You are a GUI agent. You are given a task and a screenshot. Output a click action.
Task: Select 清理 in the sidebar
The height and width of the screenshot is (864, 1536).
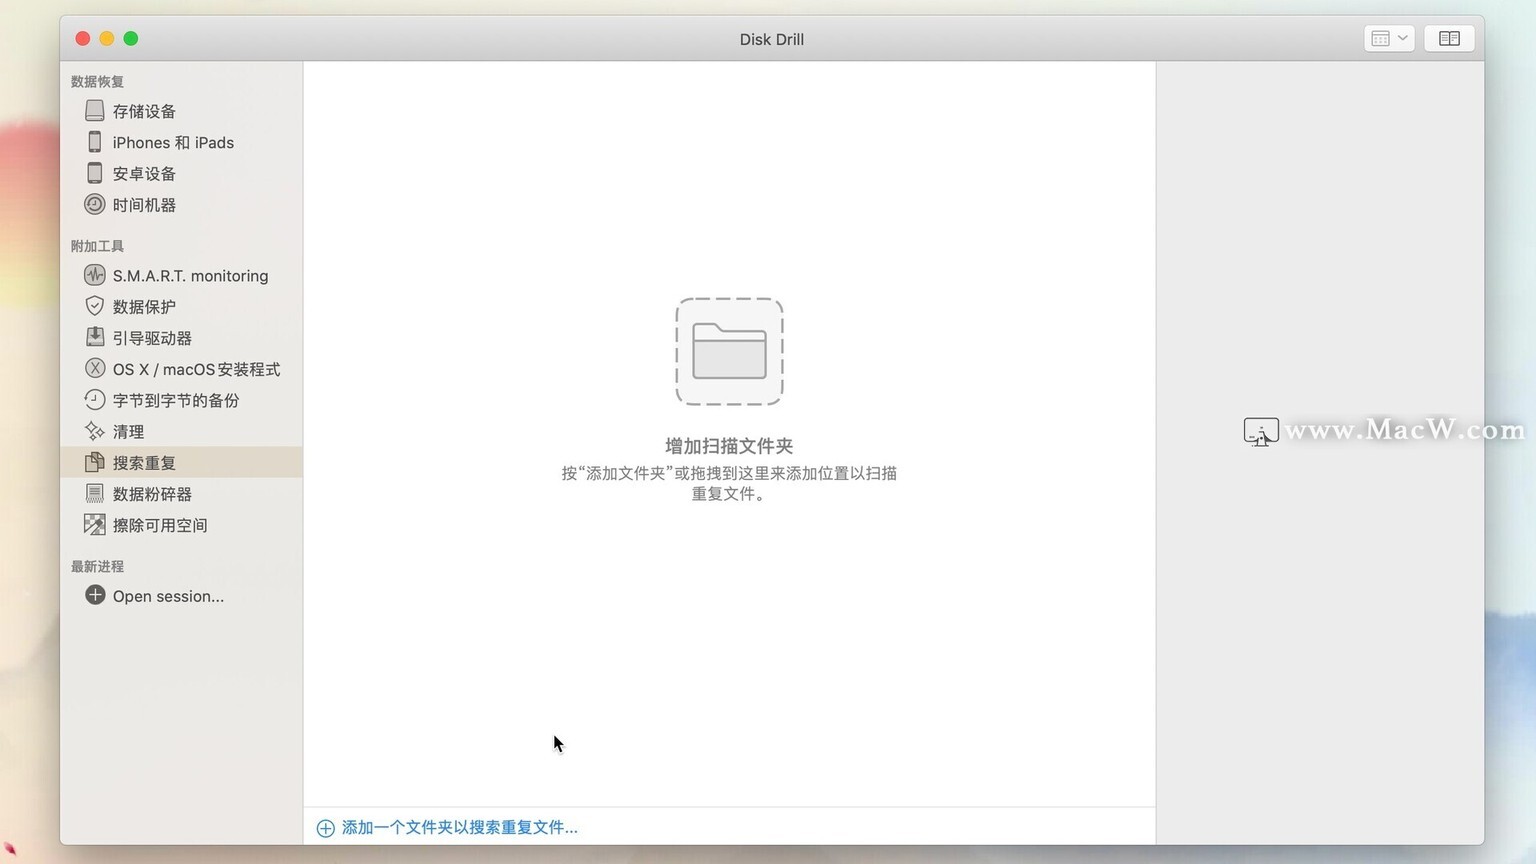point(181,431)
